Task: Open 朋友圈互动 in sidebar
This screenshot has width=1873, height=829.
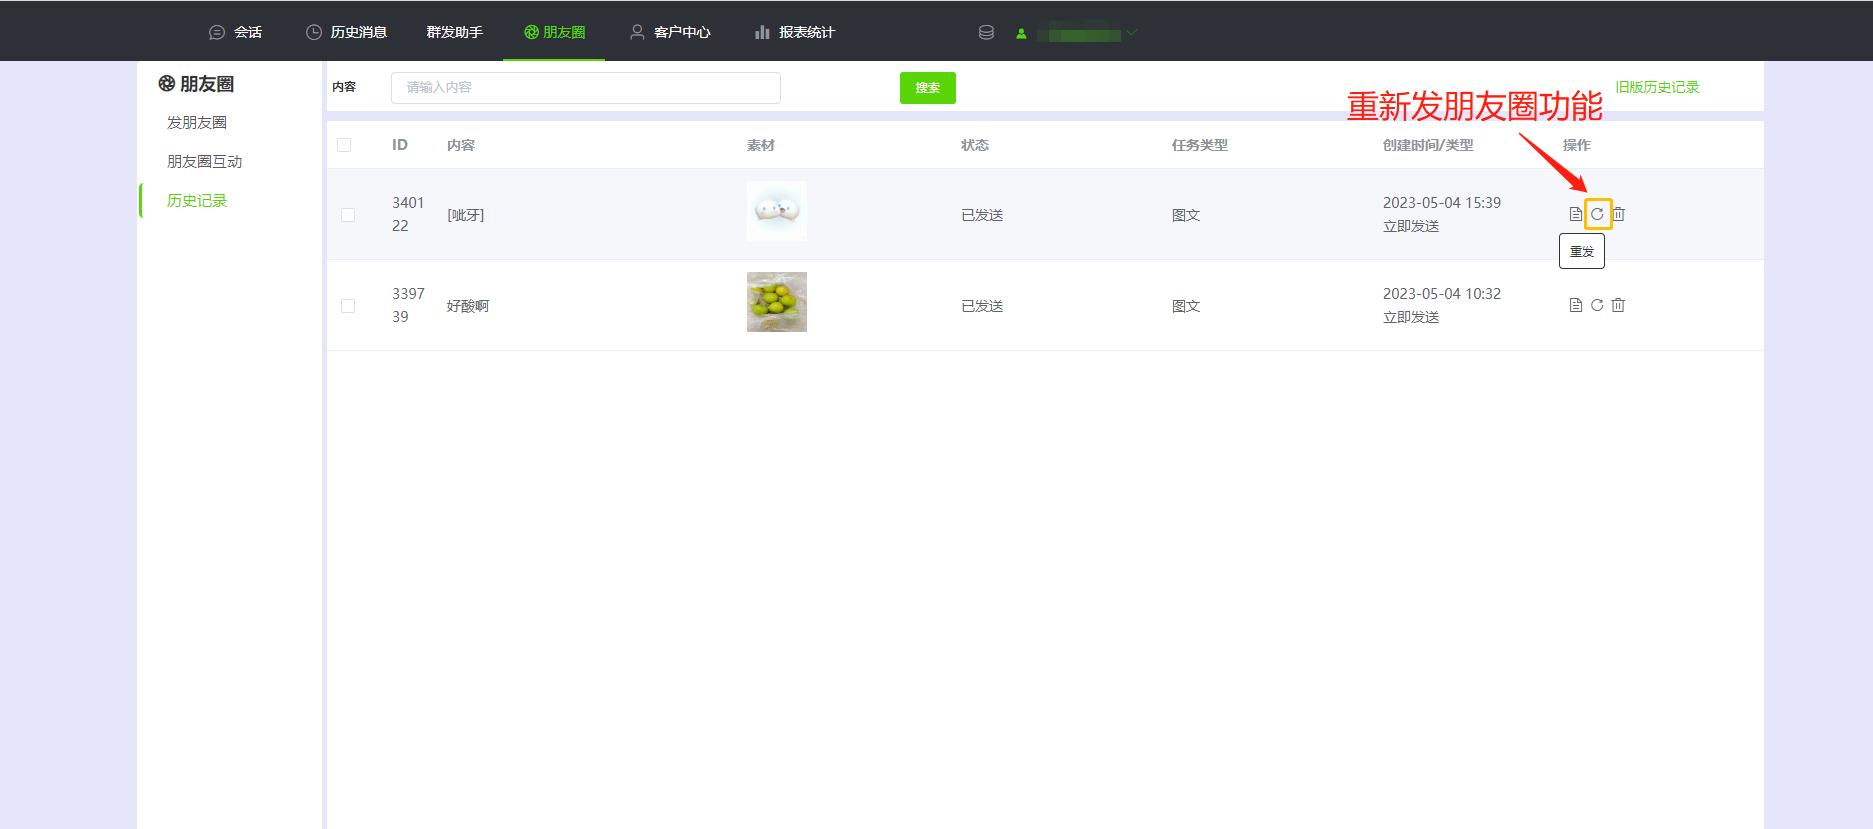Action: 205,161
